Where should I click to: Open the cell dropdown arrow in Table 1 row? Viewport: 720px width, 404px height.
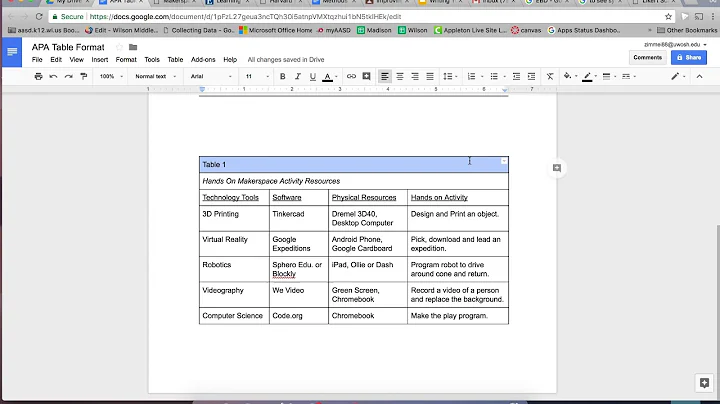(504, 161)
